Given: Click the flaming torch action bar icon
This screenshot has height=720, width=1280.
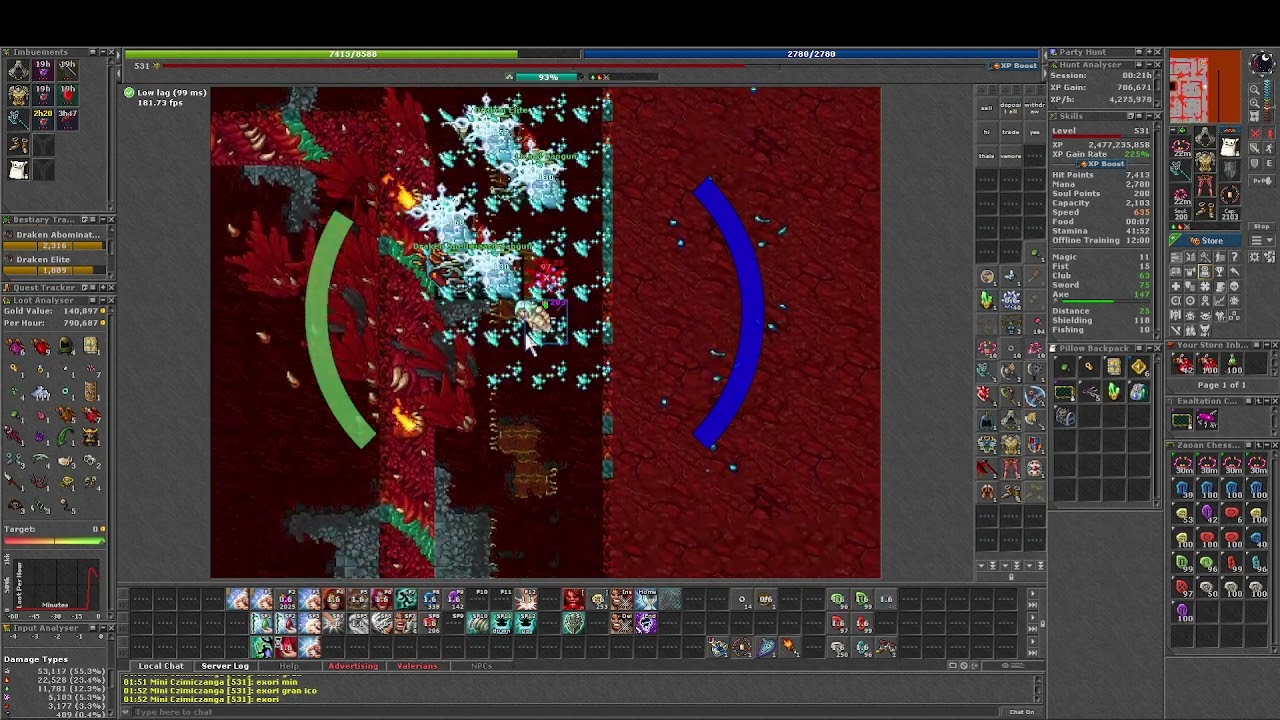Looking at the screenshot, I should click(x=790, y=647).
